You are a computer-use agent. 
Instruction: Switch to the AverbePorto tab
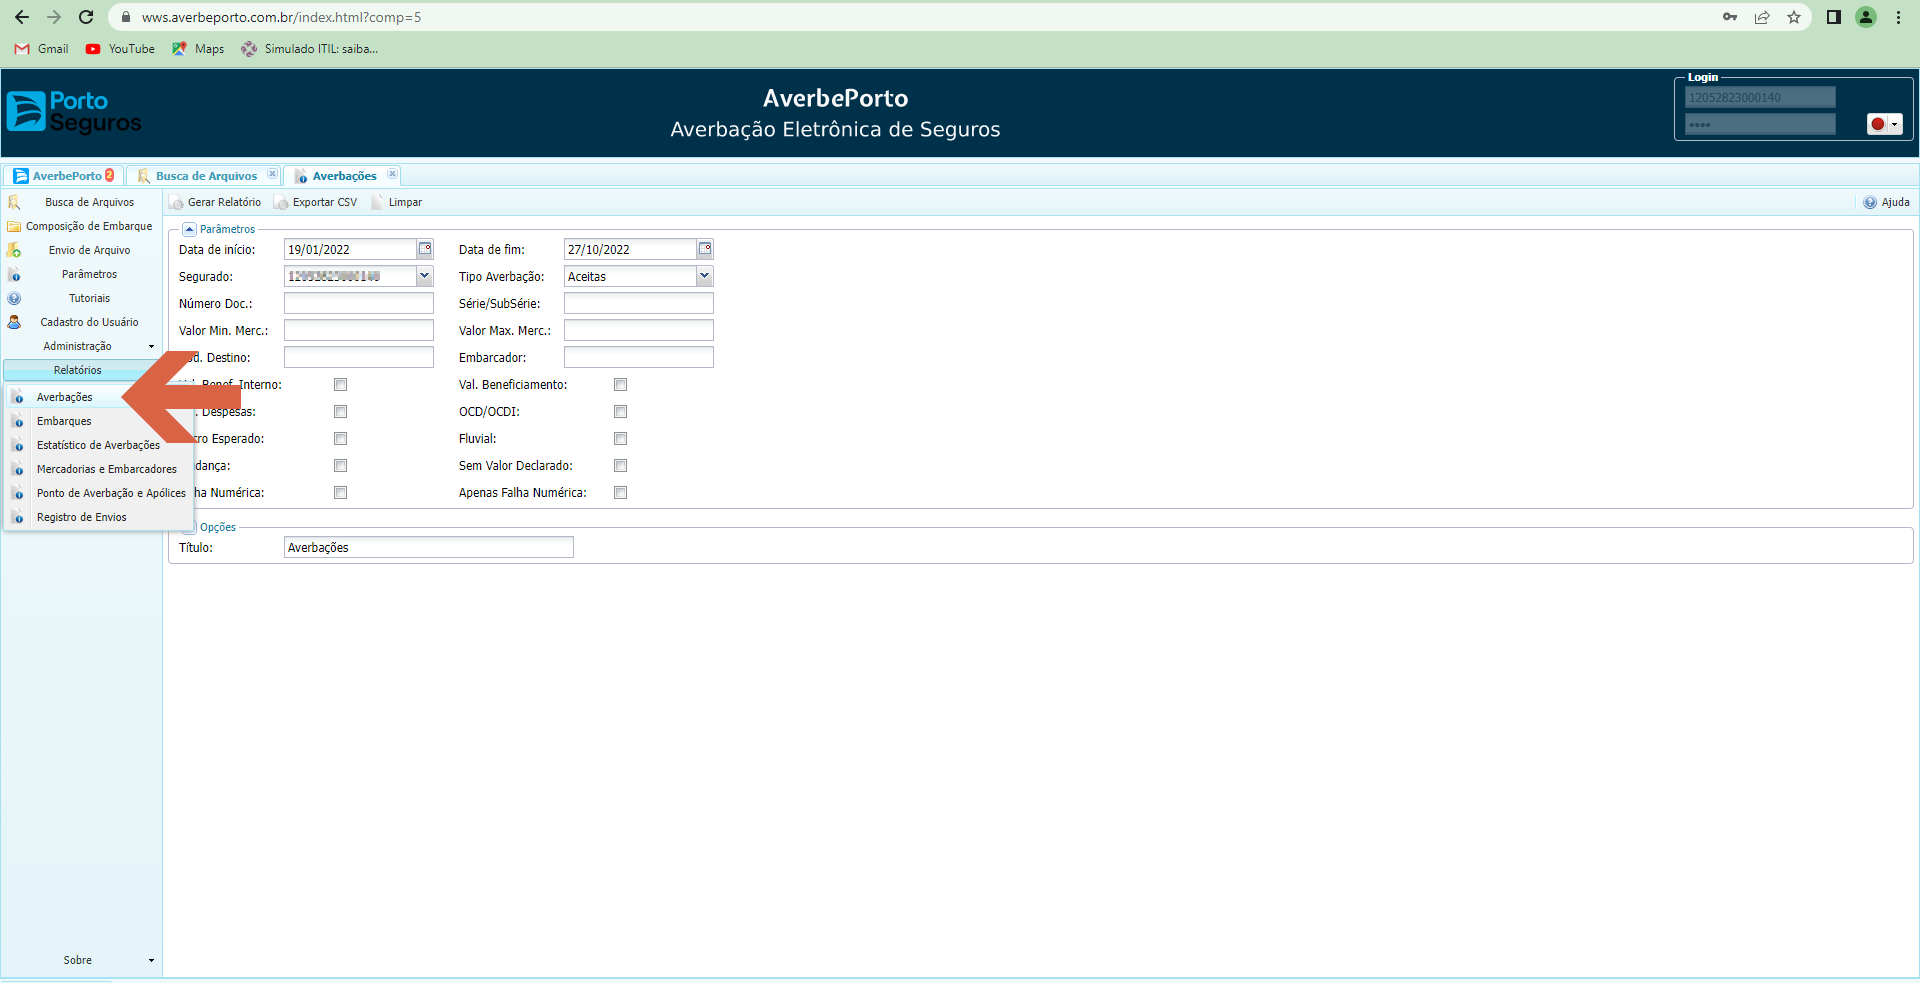click(64, 176)
